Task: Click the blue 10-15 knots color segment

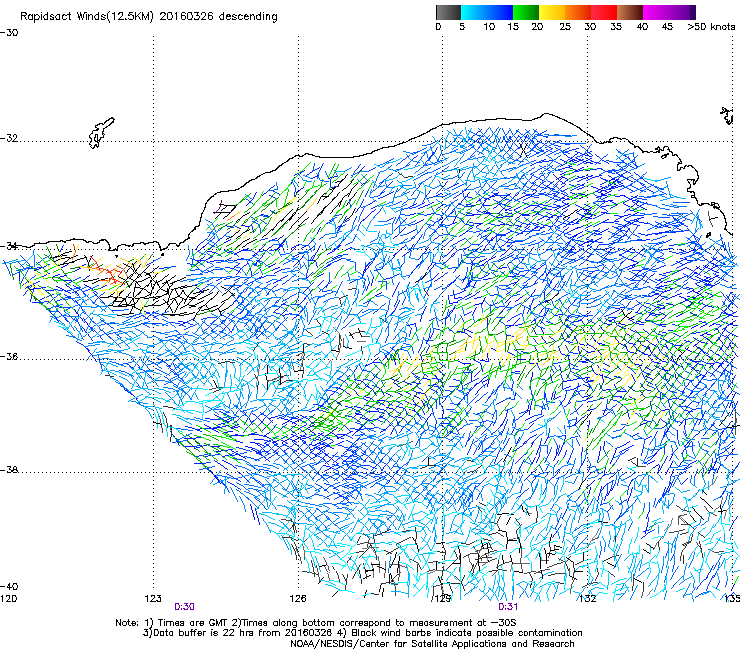Action: 500,12
